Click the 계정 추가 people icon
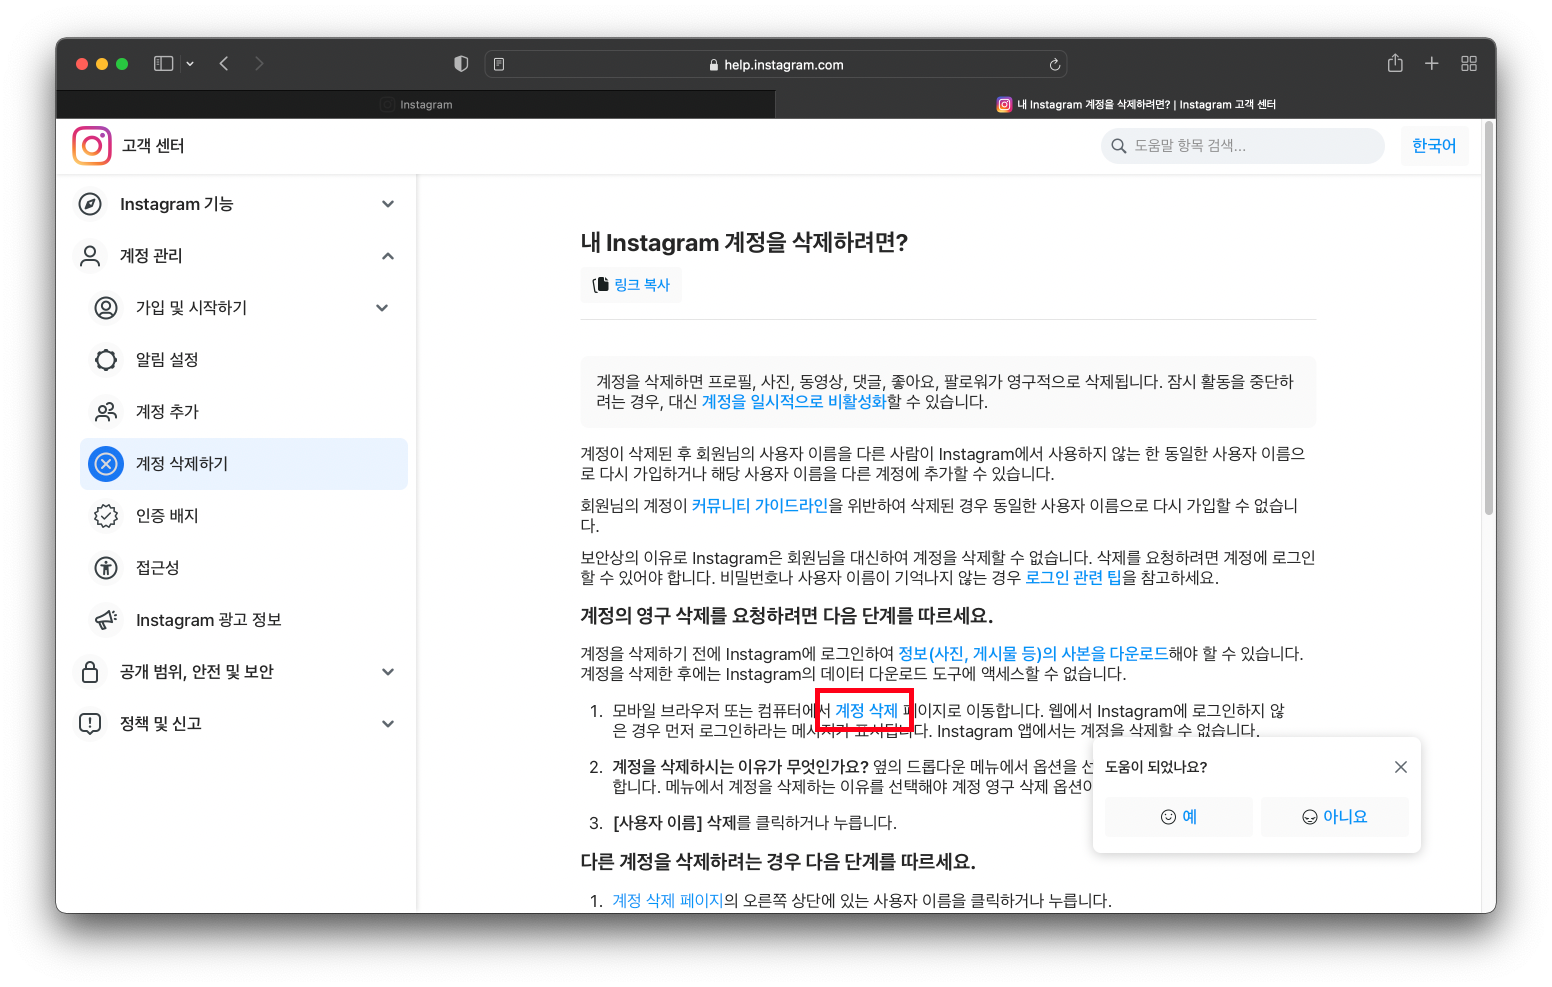1552x987 pixels. click(x=106, y=412)
